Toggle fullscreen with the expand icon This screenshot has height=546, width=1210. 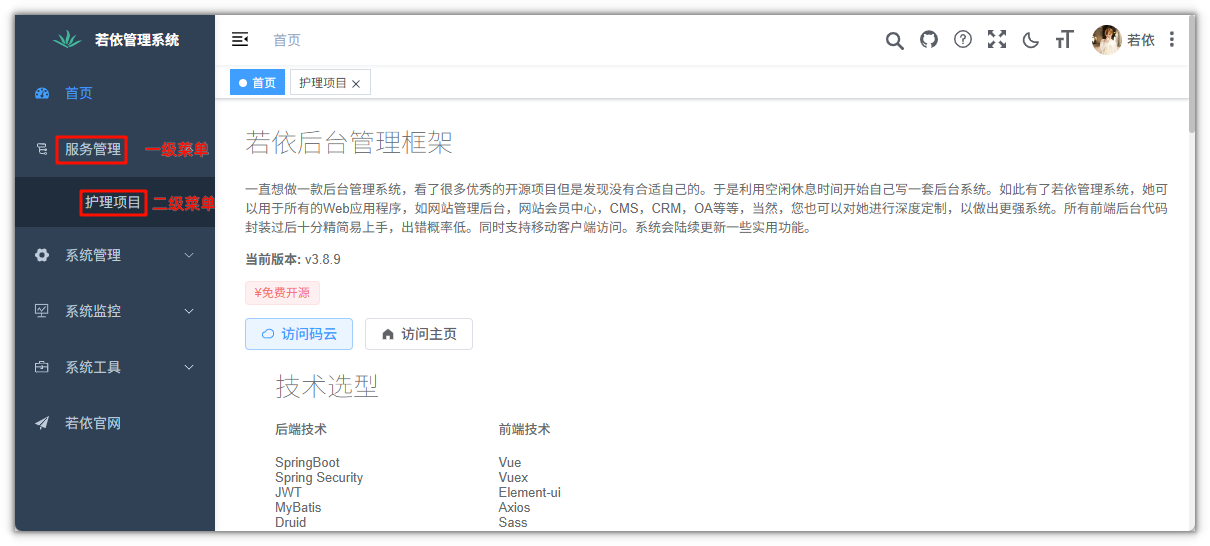click(997, 40)
